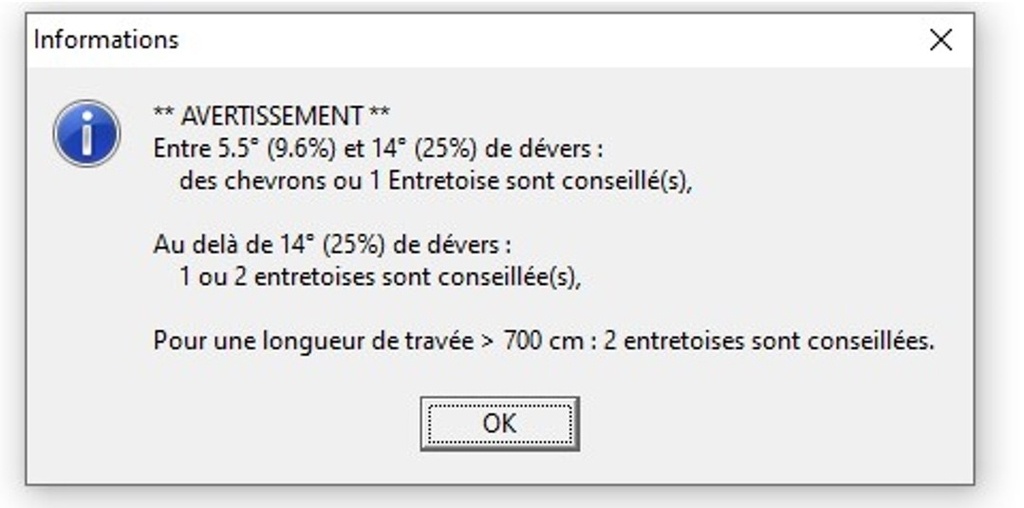Click the blue information icon
This screenshot has height=508, width=1024.
[x=86, y=133]
